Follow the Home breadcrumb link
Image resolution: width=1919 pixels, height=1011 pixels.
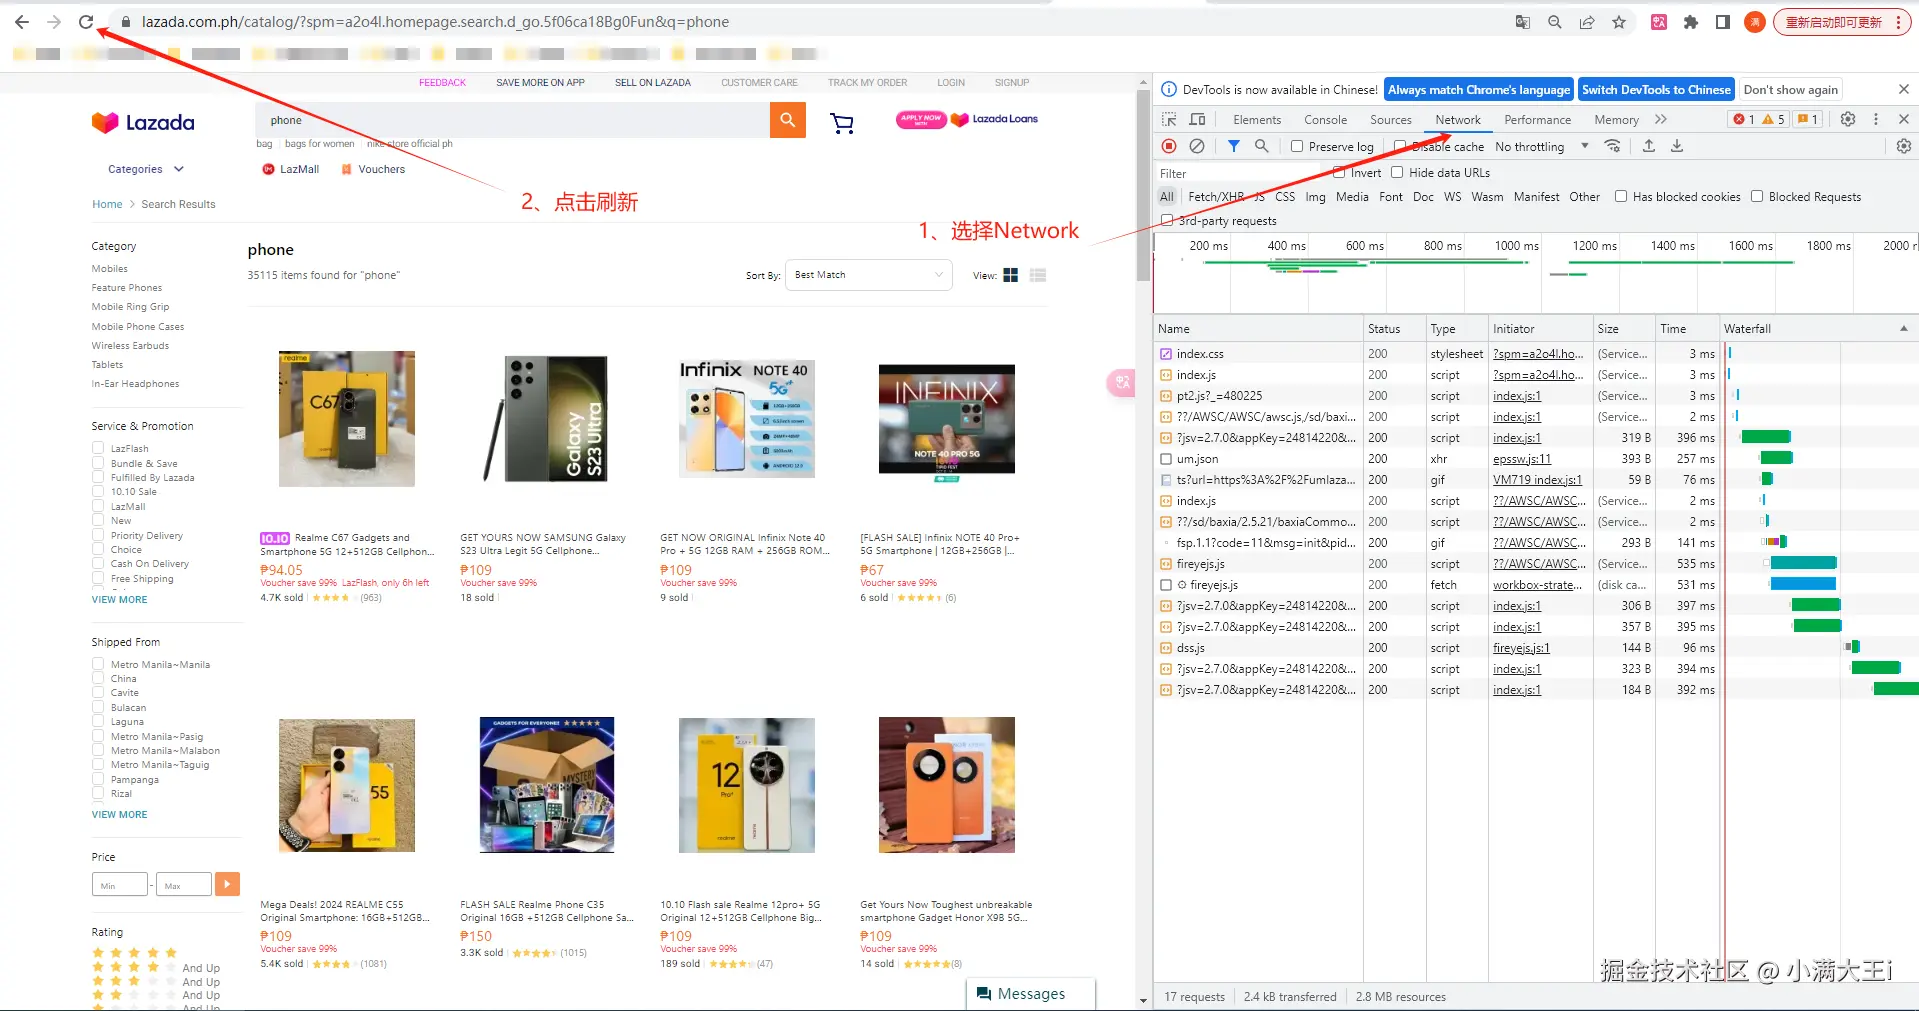(x=107, y=204)
